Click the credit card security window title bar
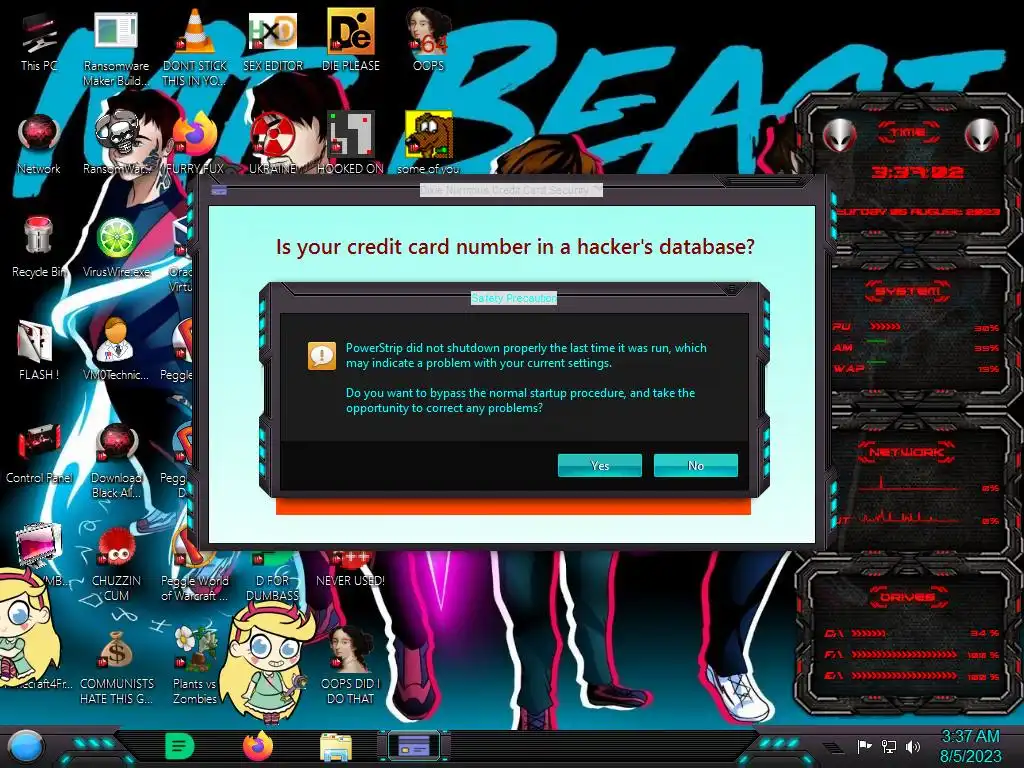 [x=511, y=190]
